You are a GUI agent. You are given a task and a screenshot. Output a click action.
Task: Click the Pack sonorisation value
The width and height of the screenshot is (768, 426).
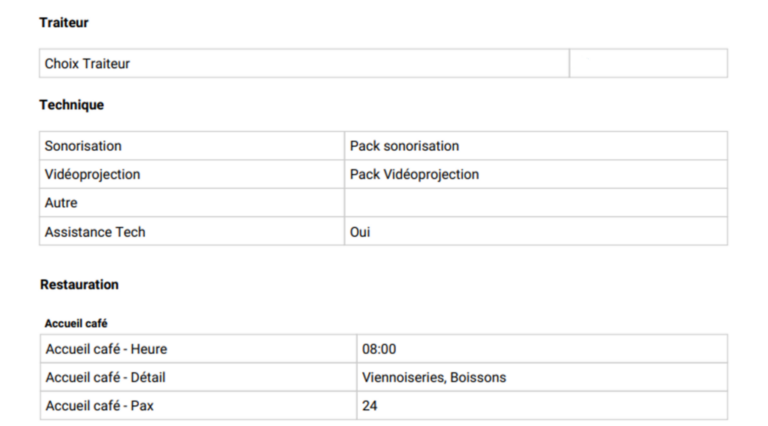404,146
